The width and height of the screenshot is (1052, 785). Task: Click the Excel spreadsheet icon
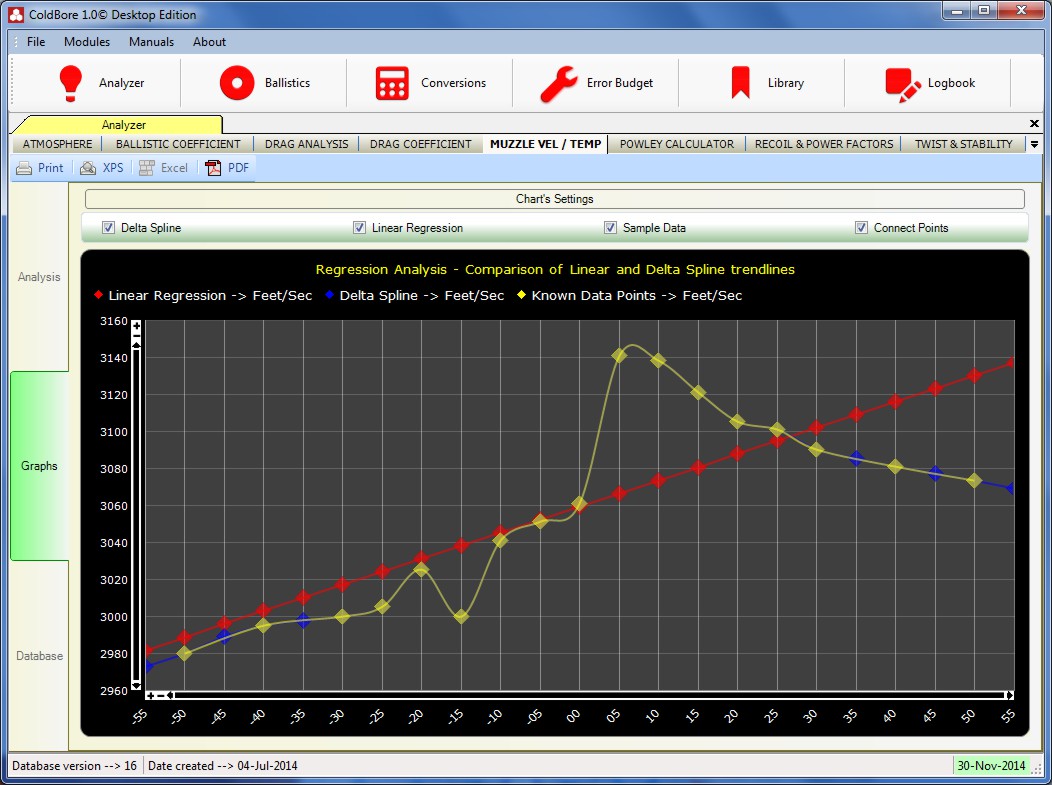pos(147,168)
